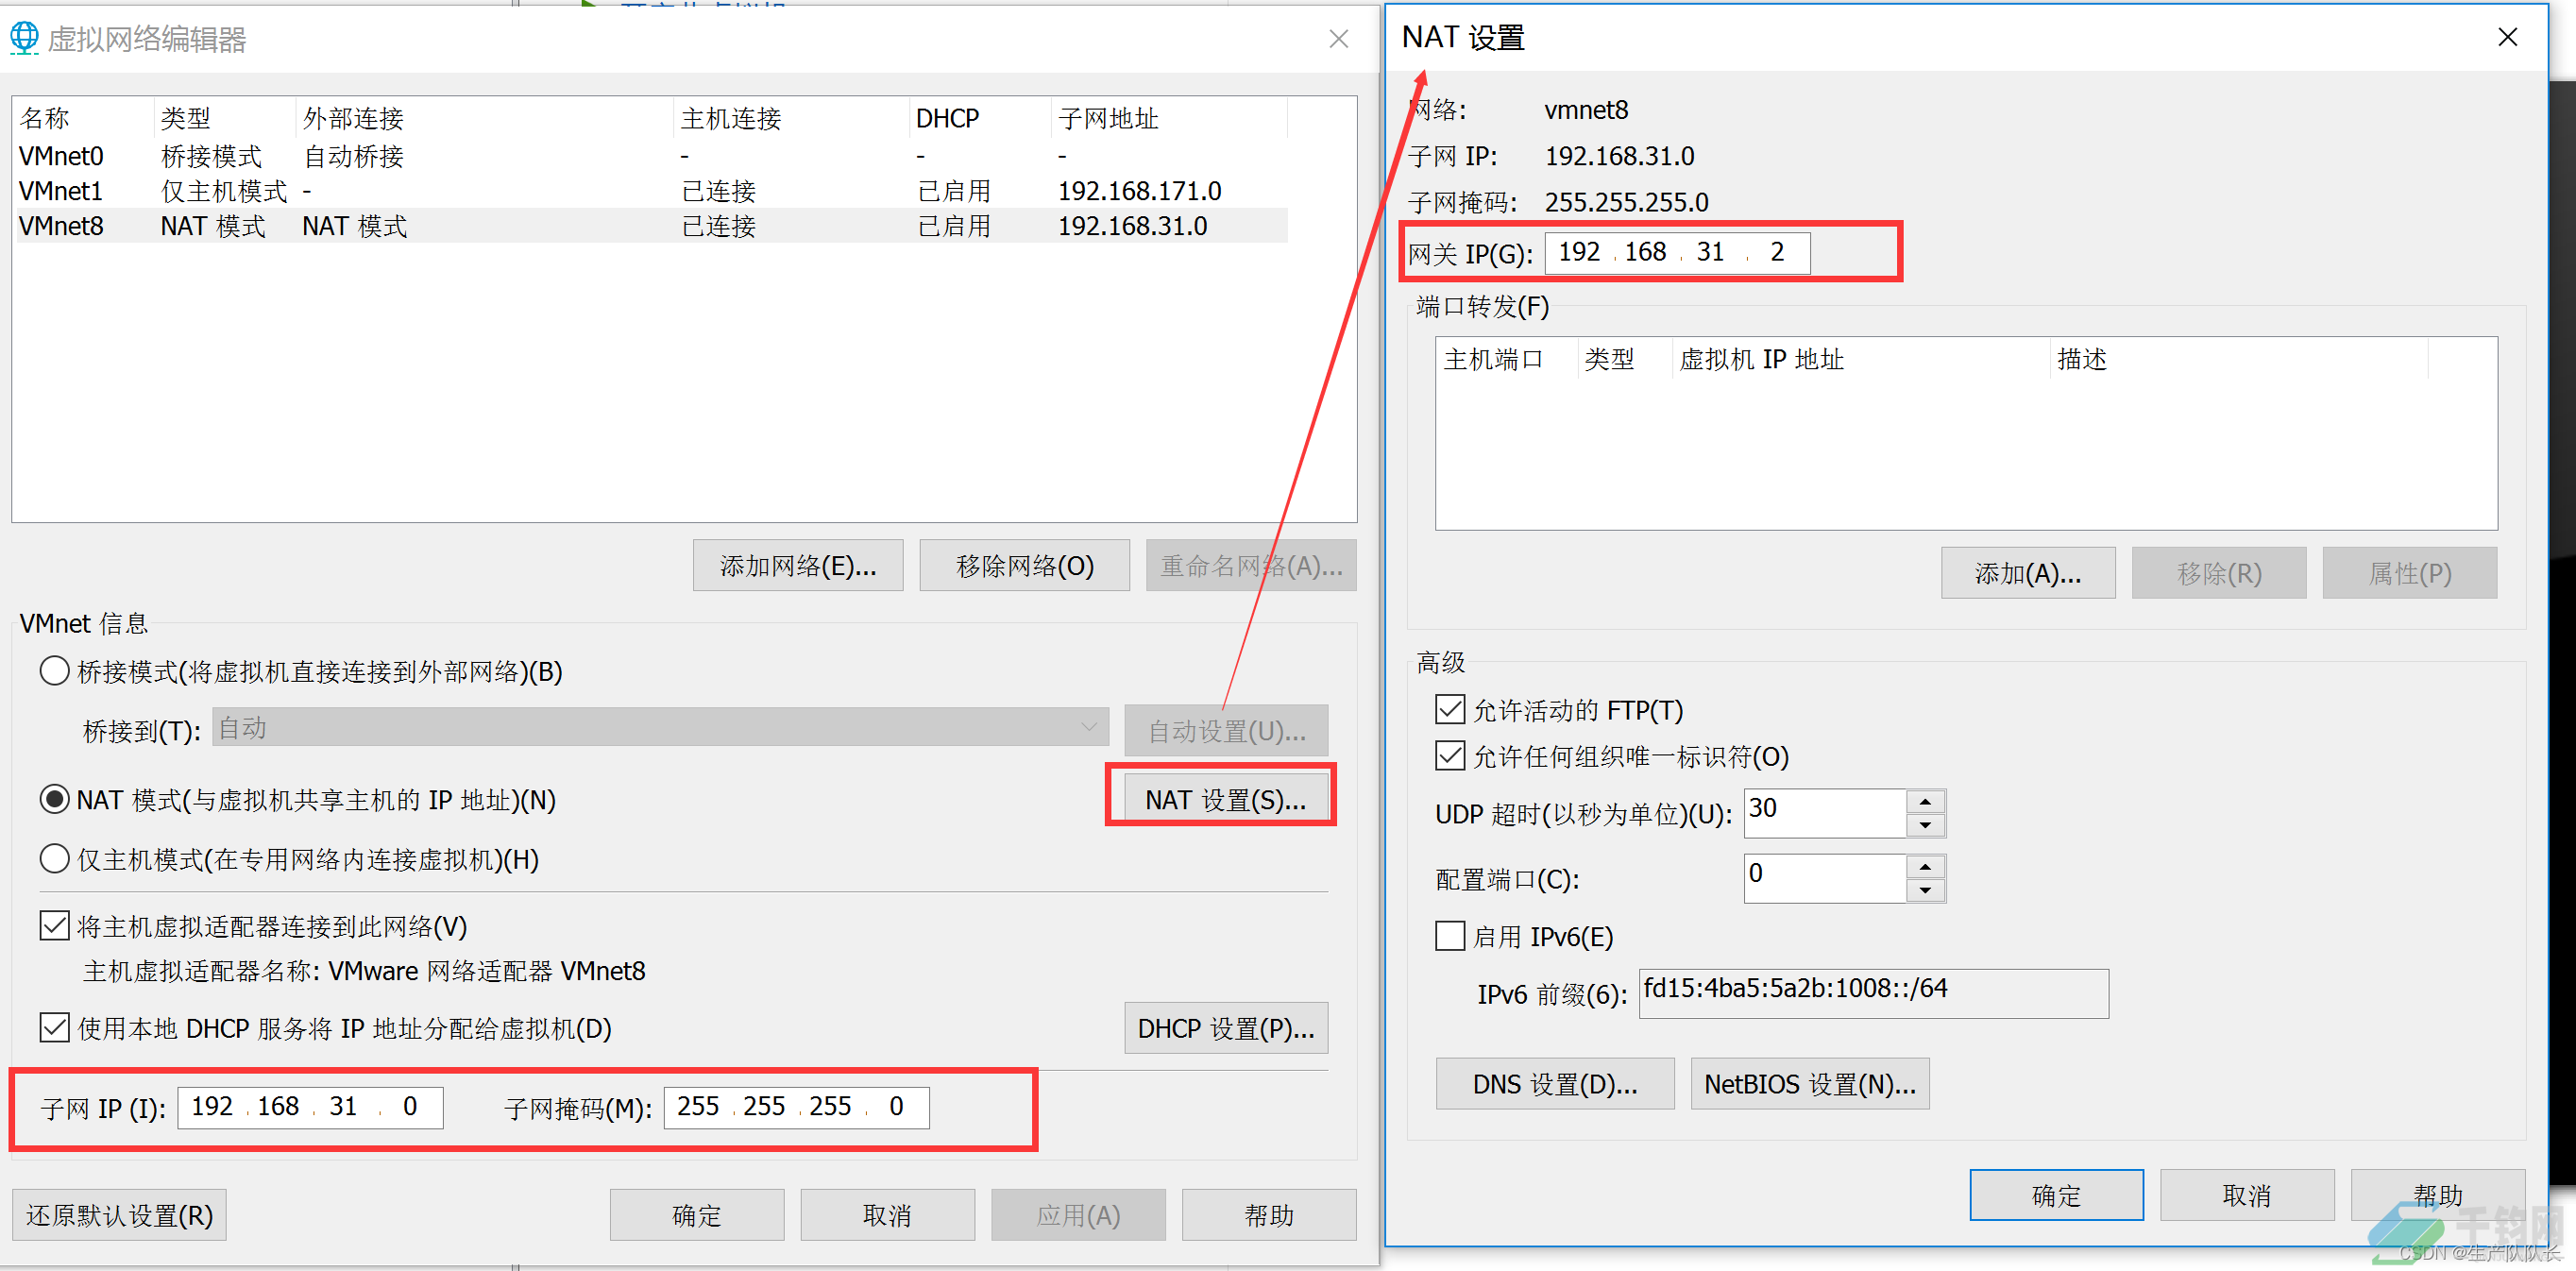The width and height of the screenshot is (2576, 1271).
Task: Click 还原默认设置(R) button
Action: pyautogui.click(x=119, y=1215)
